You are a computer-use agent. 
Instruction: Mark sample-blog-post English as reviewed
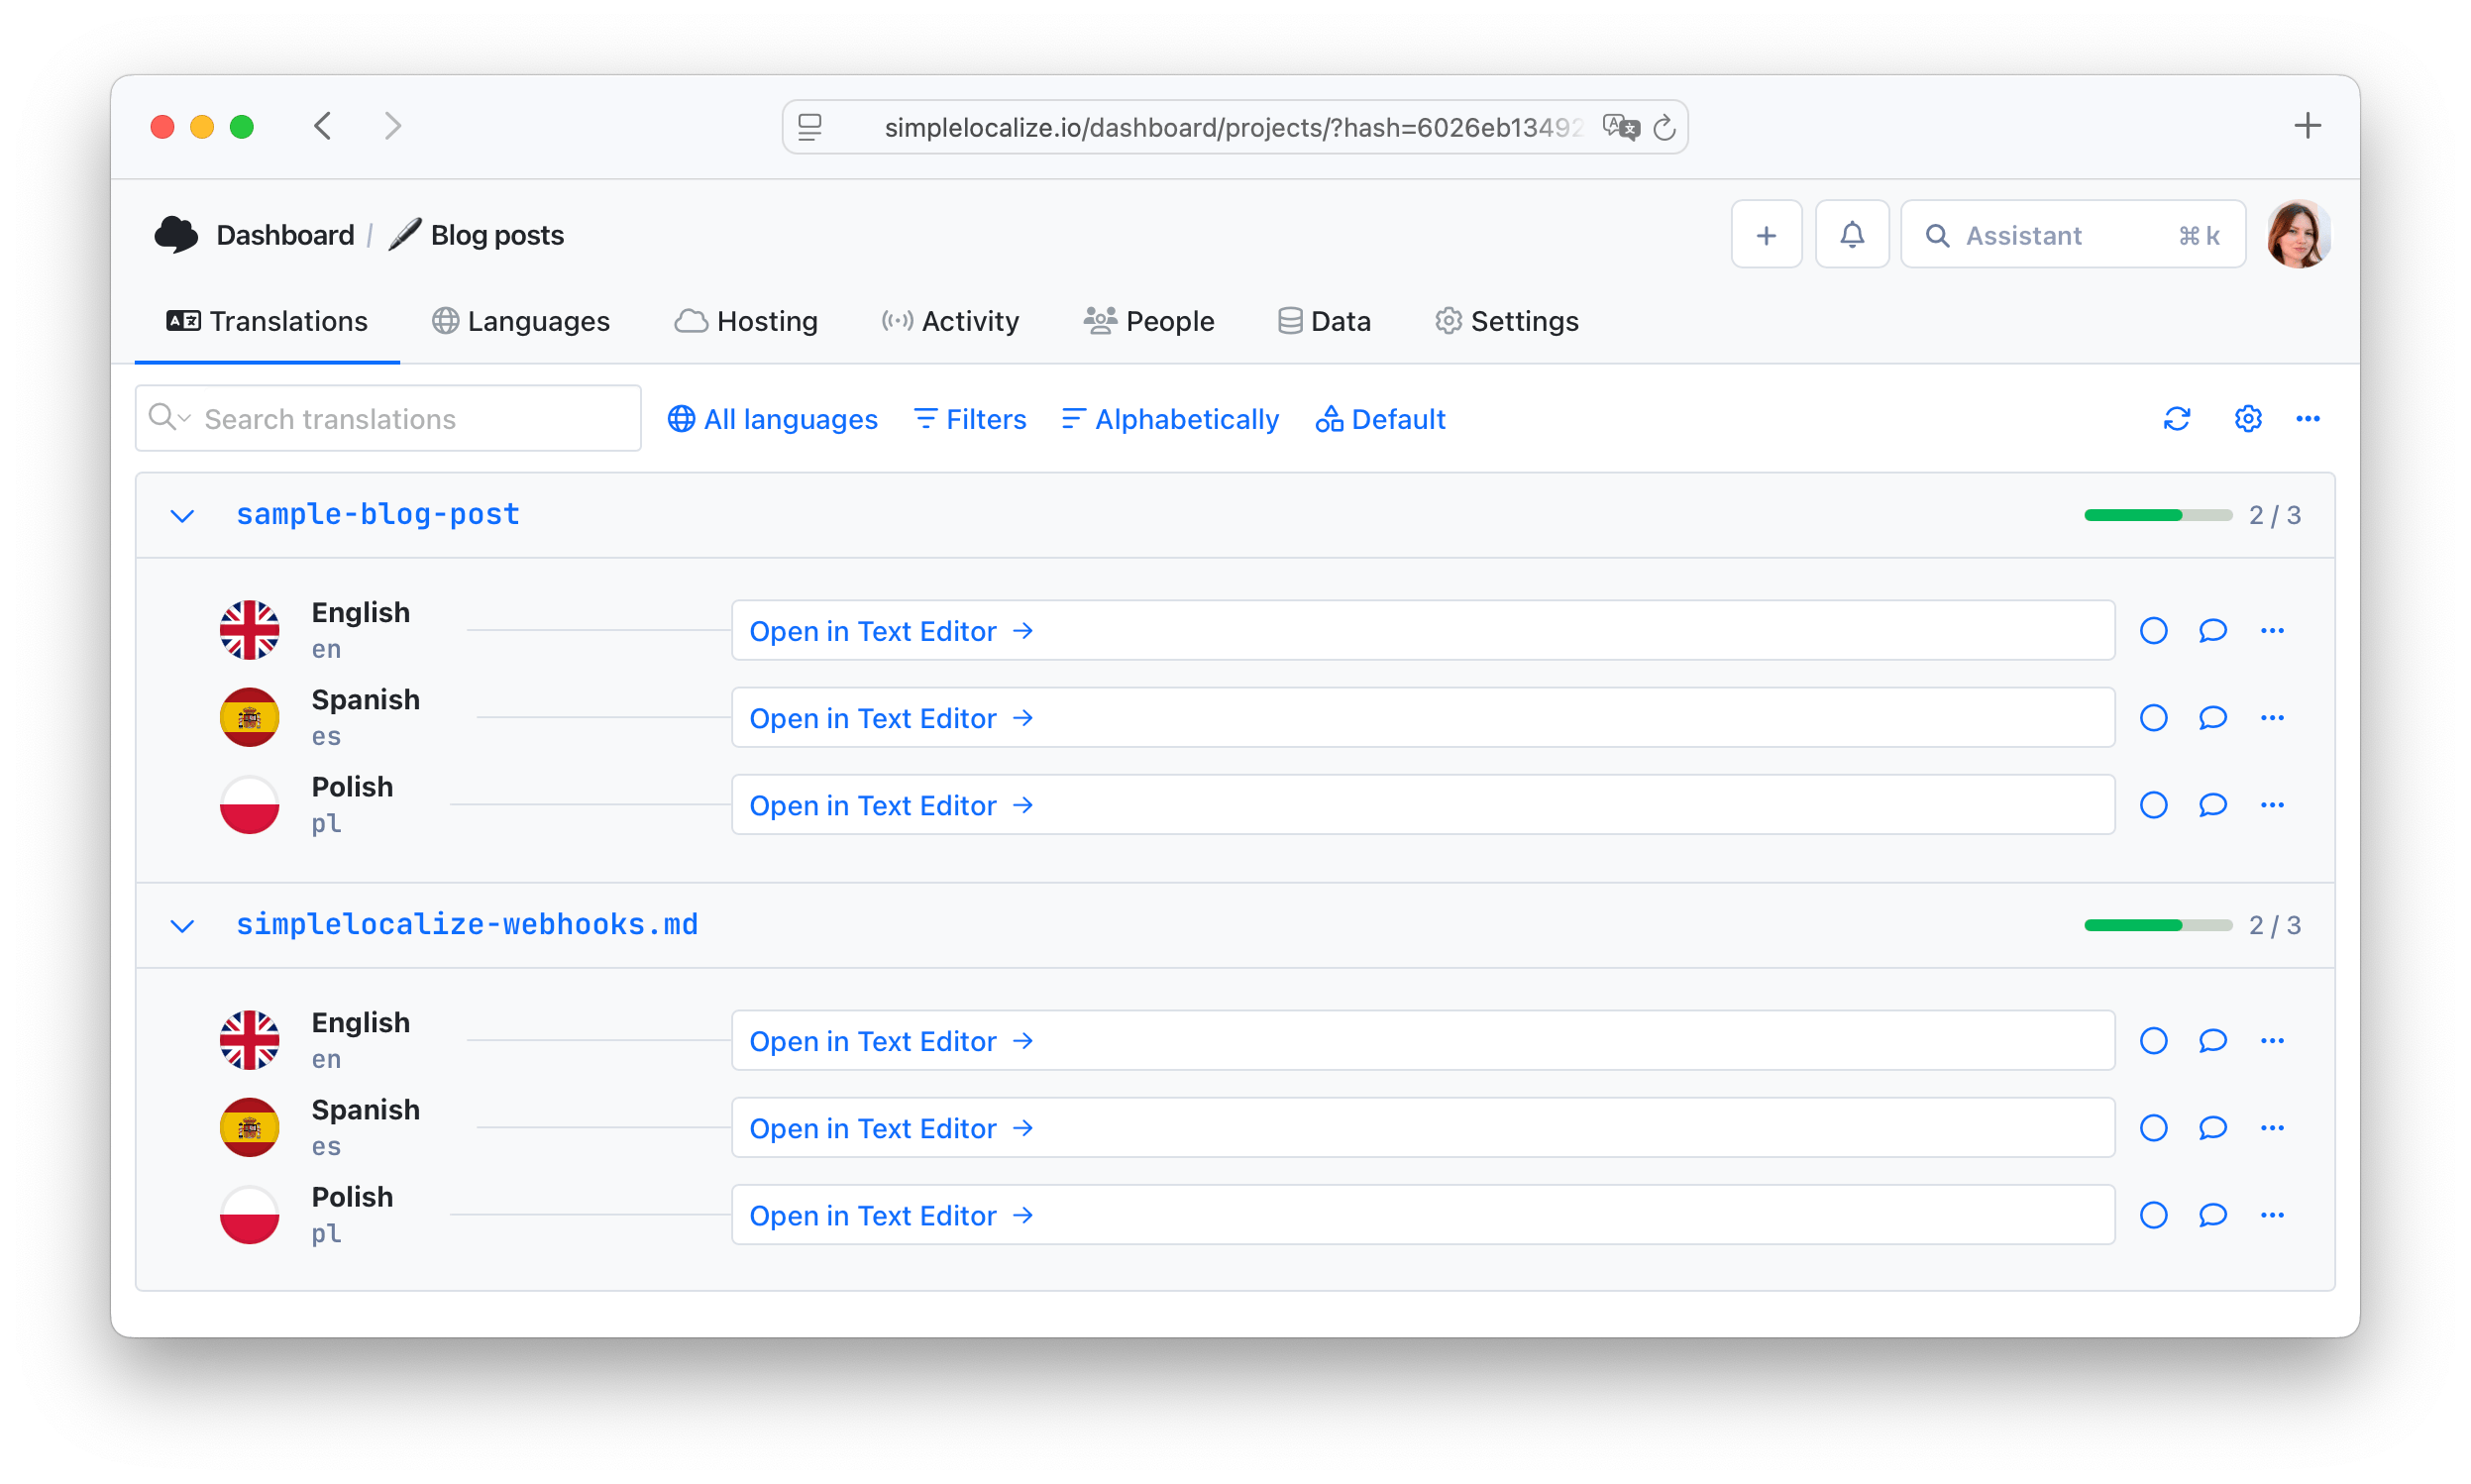[2153, 631]
